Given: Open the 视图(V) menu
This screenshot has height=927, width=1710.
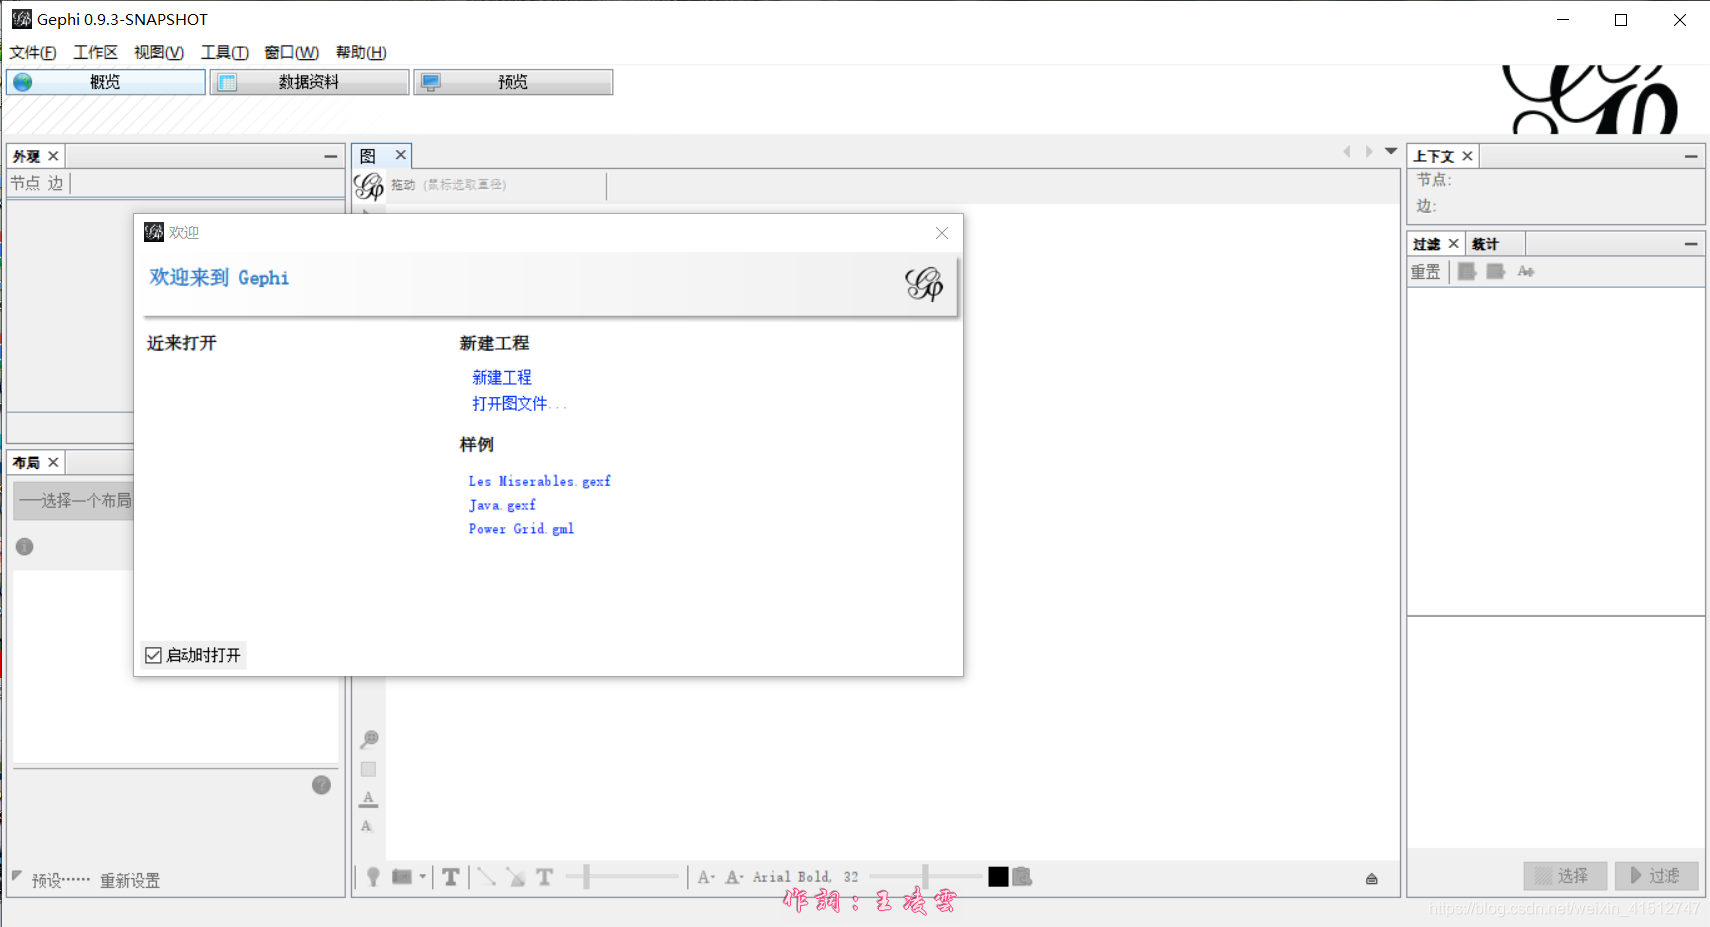Looking at the screenshot, I should [159, 52].
